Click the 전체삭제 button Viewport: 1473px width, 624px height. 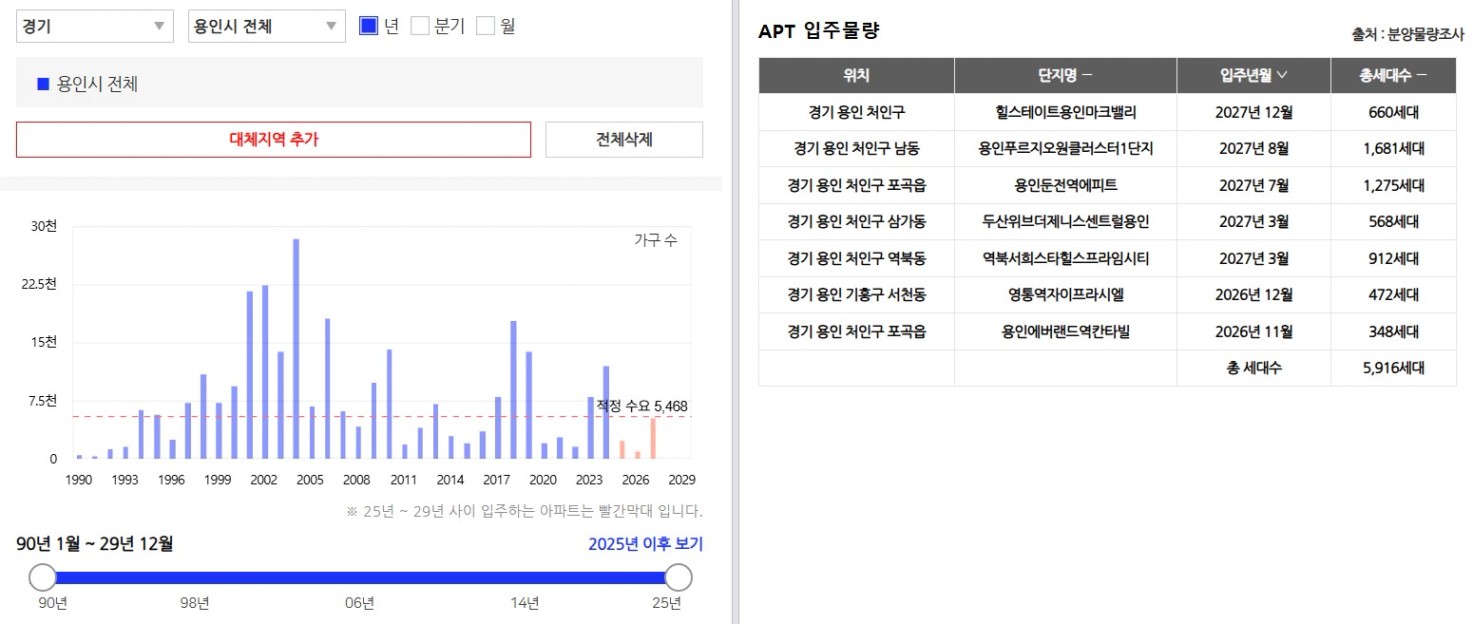[x=624, y=140]
